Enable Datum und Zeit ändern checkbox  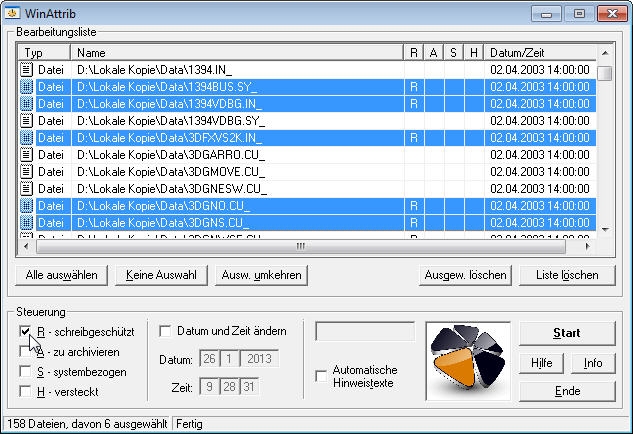click(x=166, y=331)
